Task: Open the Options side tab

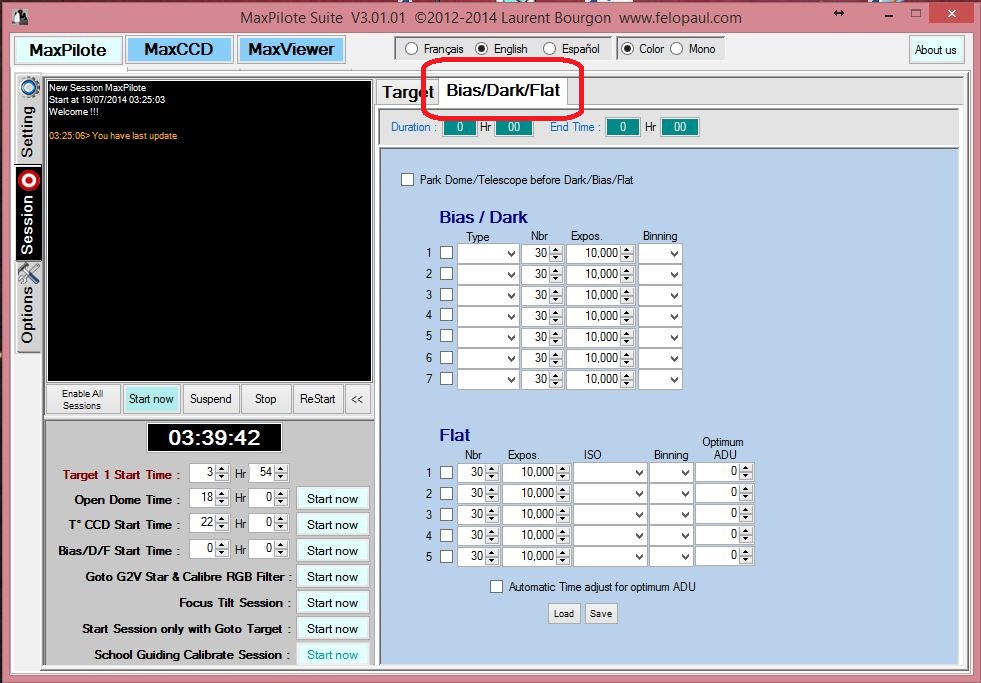Action: 29,307
